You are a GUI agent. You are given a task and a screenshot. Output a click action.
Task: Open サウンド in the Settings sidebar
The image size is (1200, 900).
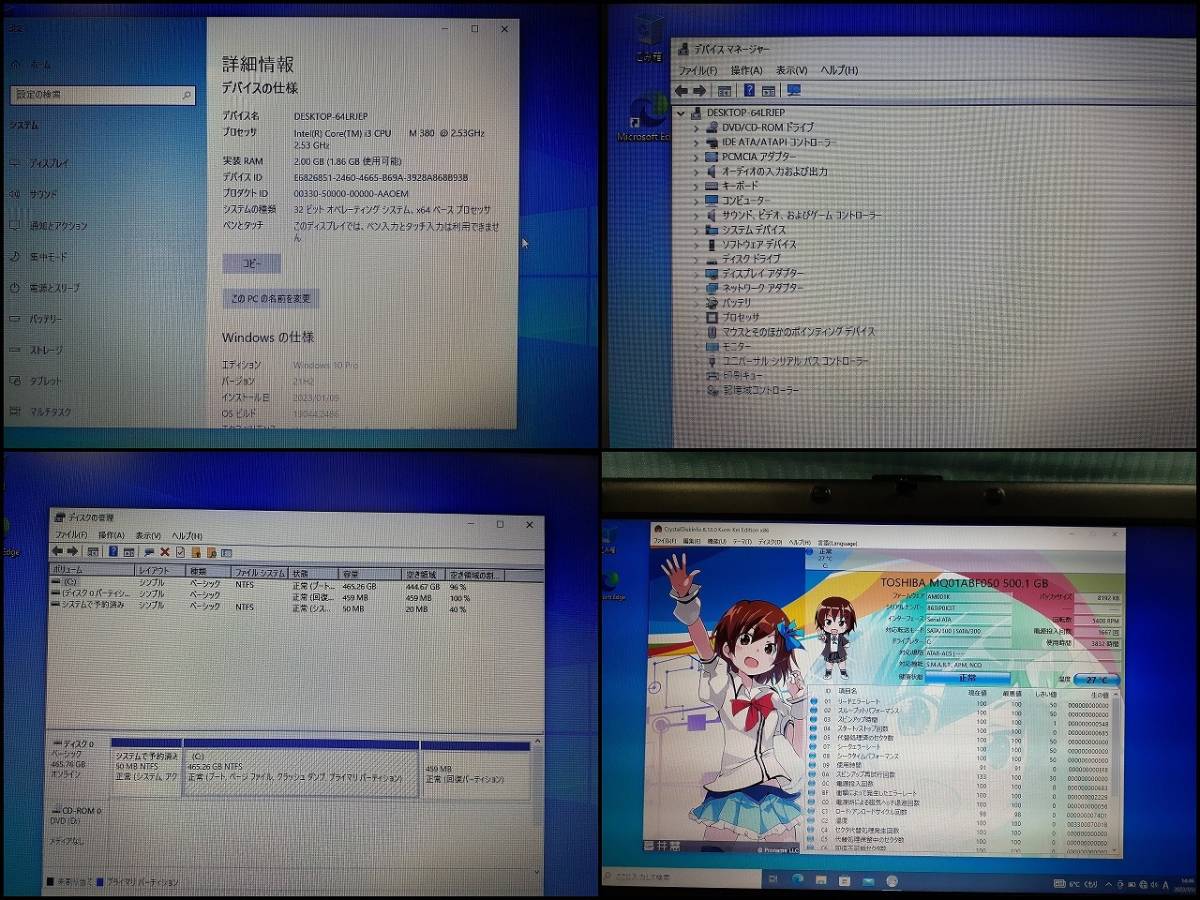click(x=35, y=194)
